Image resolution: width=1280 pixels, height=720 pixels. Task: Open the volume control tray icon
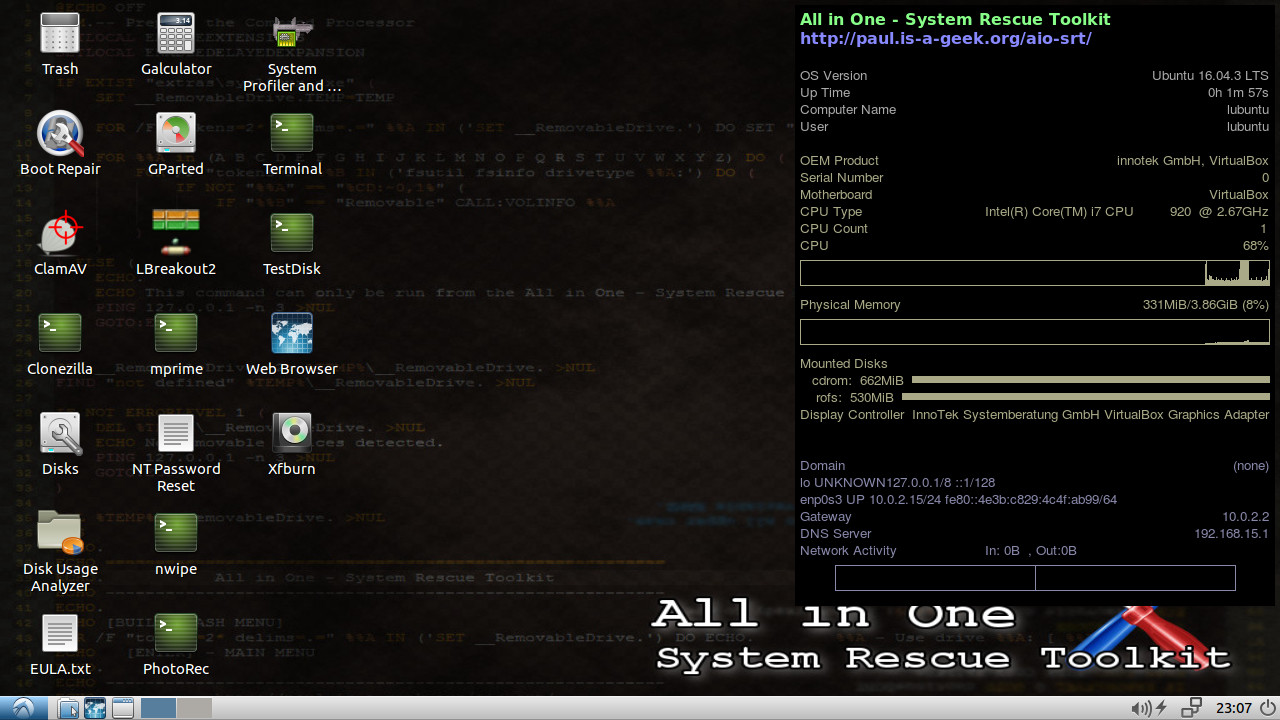click(1140, 708)
